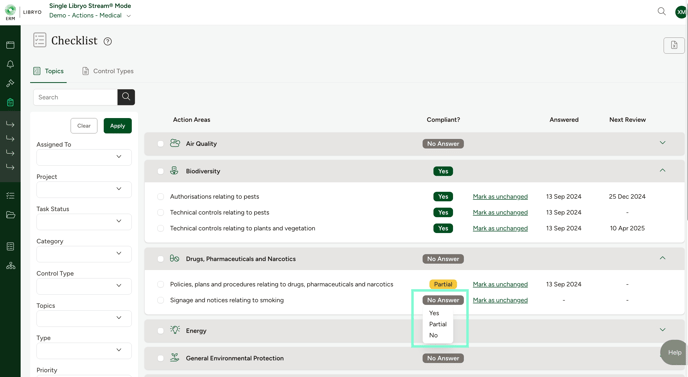
Task: Open the folder icon in the sidebar
Action: 10,215
